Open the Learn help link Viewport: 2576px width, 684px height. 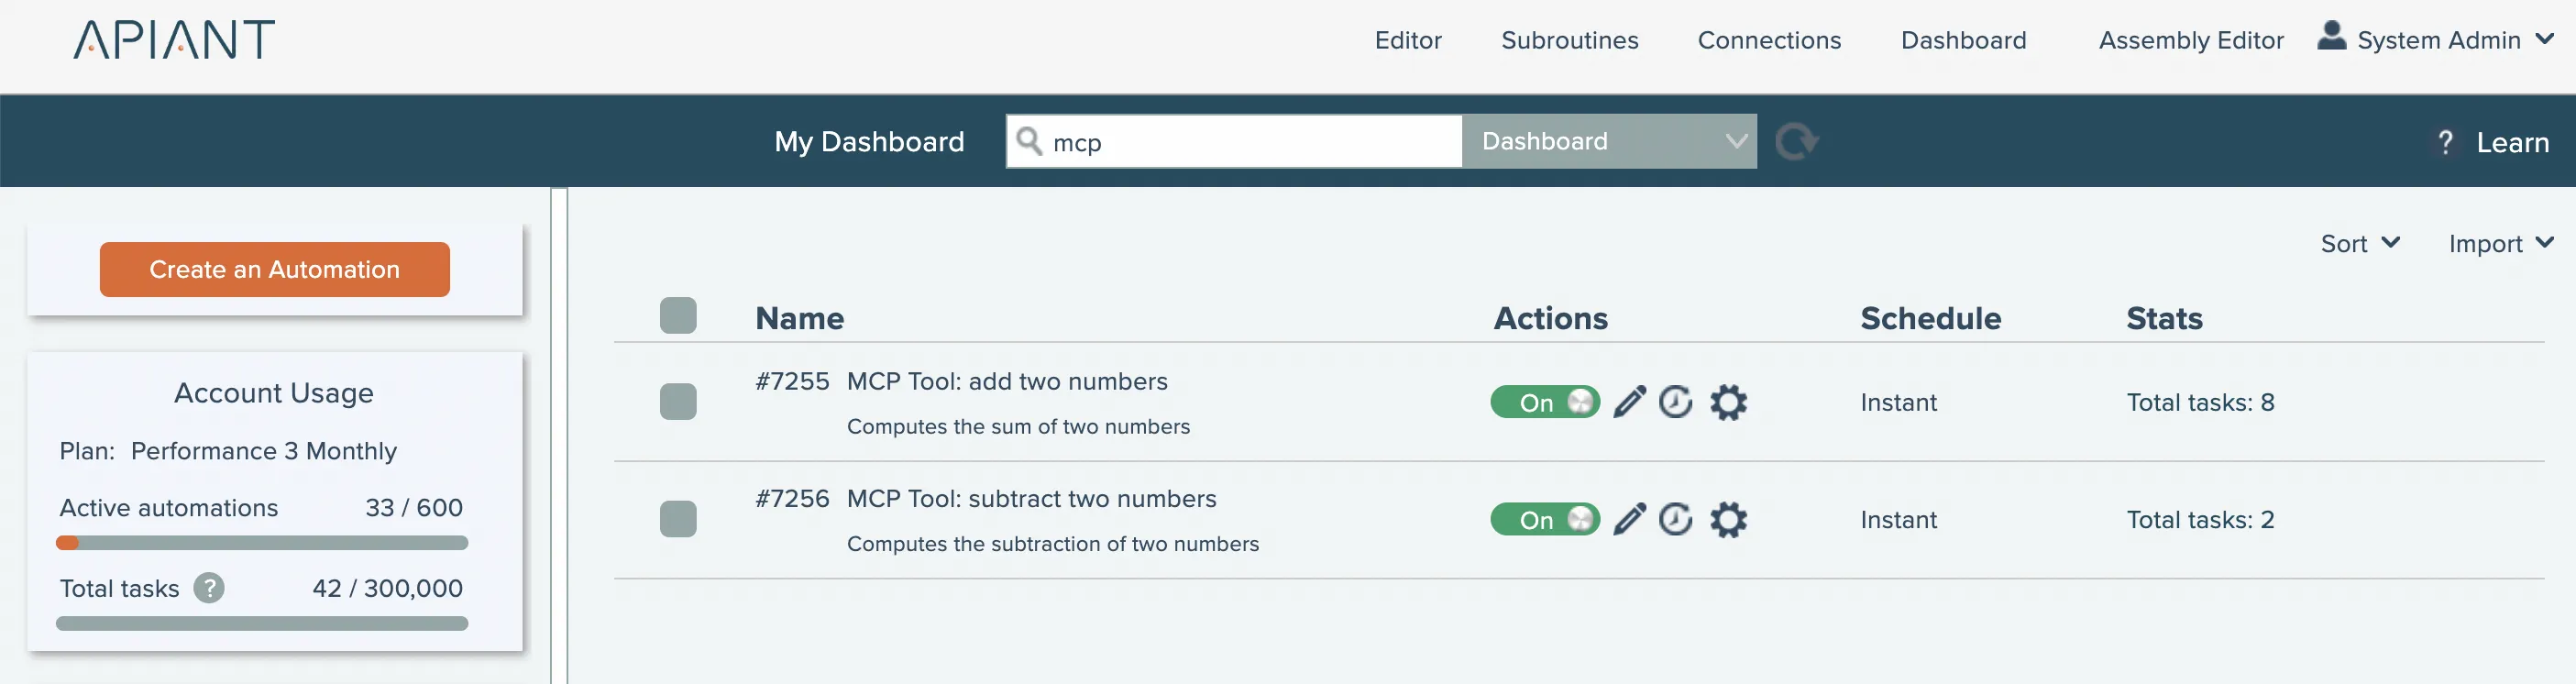click(x=2511, y=142)
